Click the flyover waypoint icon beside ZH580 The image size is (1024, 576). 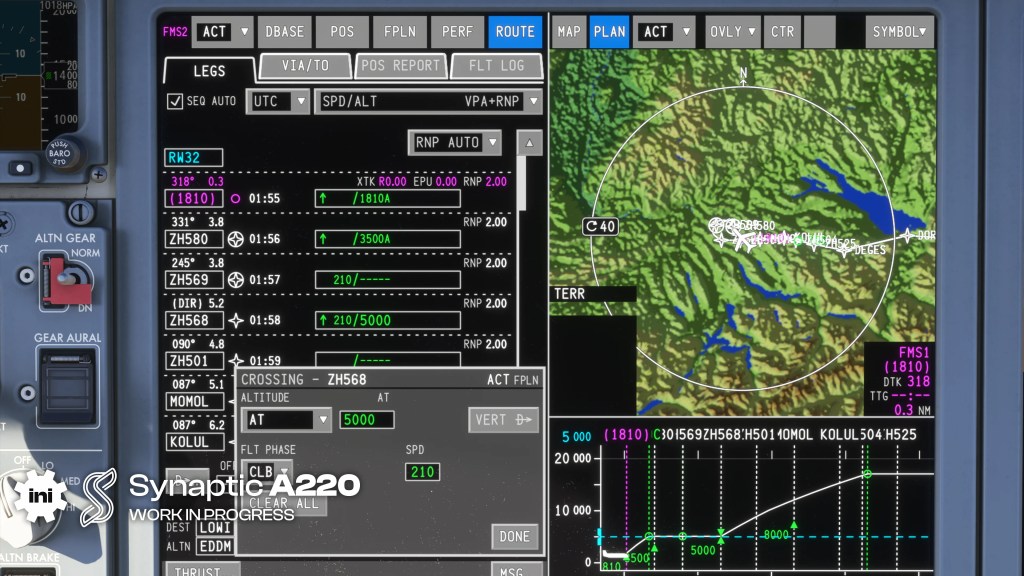pyautogui.click(x=236, y=239)
